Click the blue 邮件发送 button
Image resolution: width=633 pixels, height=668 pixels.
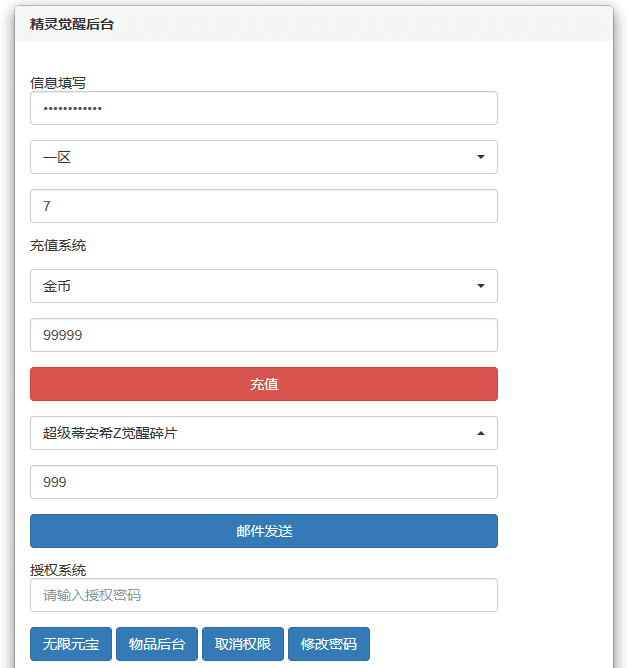click(263, 531)
